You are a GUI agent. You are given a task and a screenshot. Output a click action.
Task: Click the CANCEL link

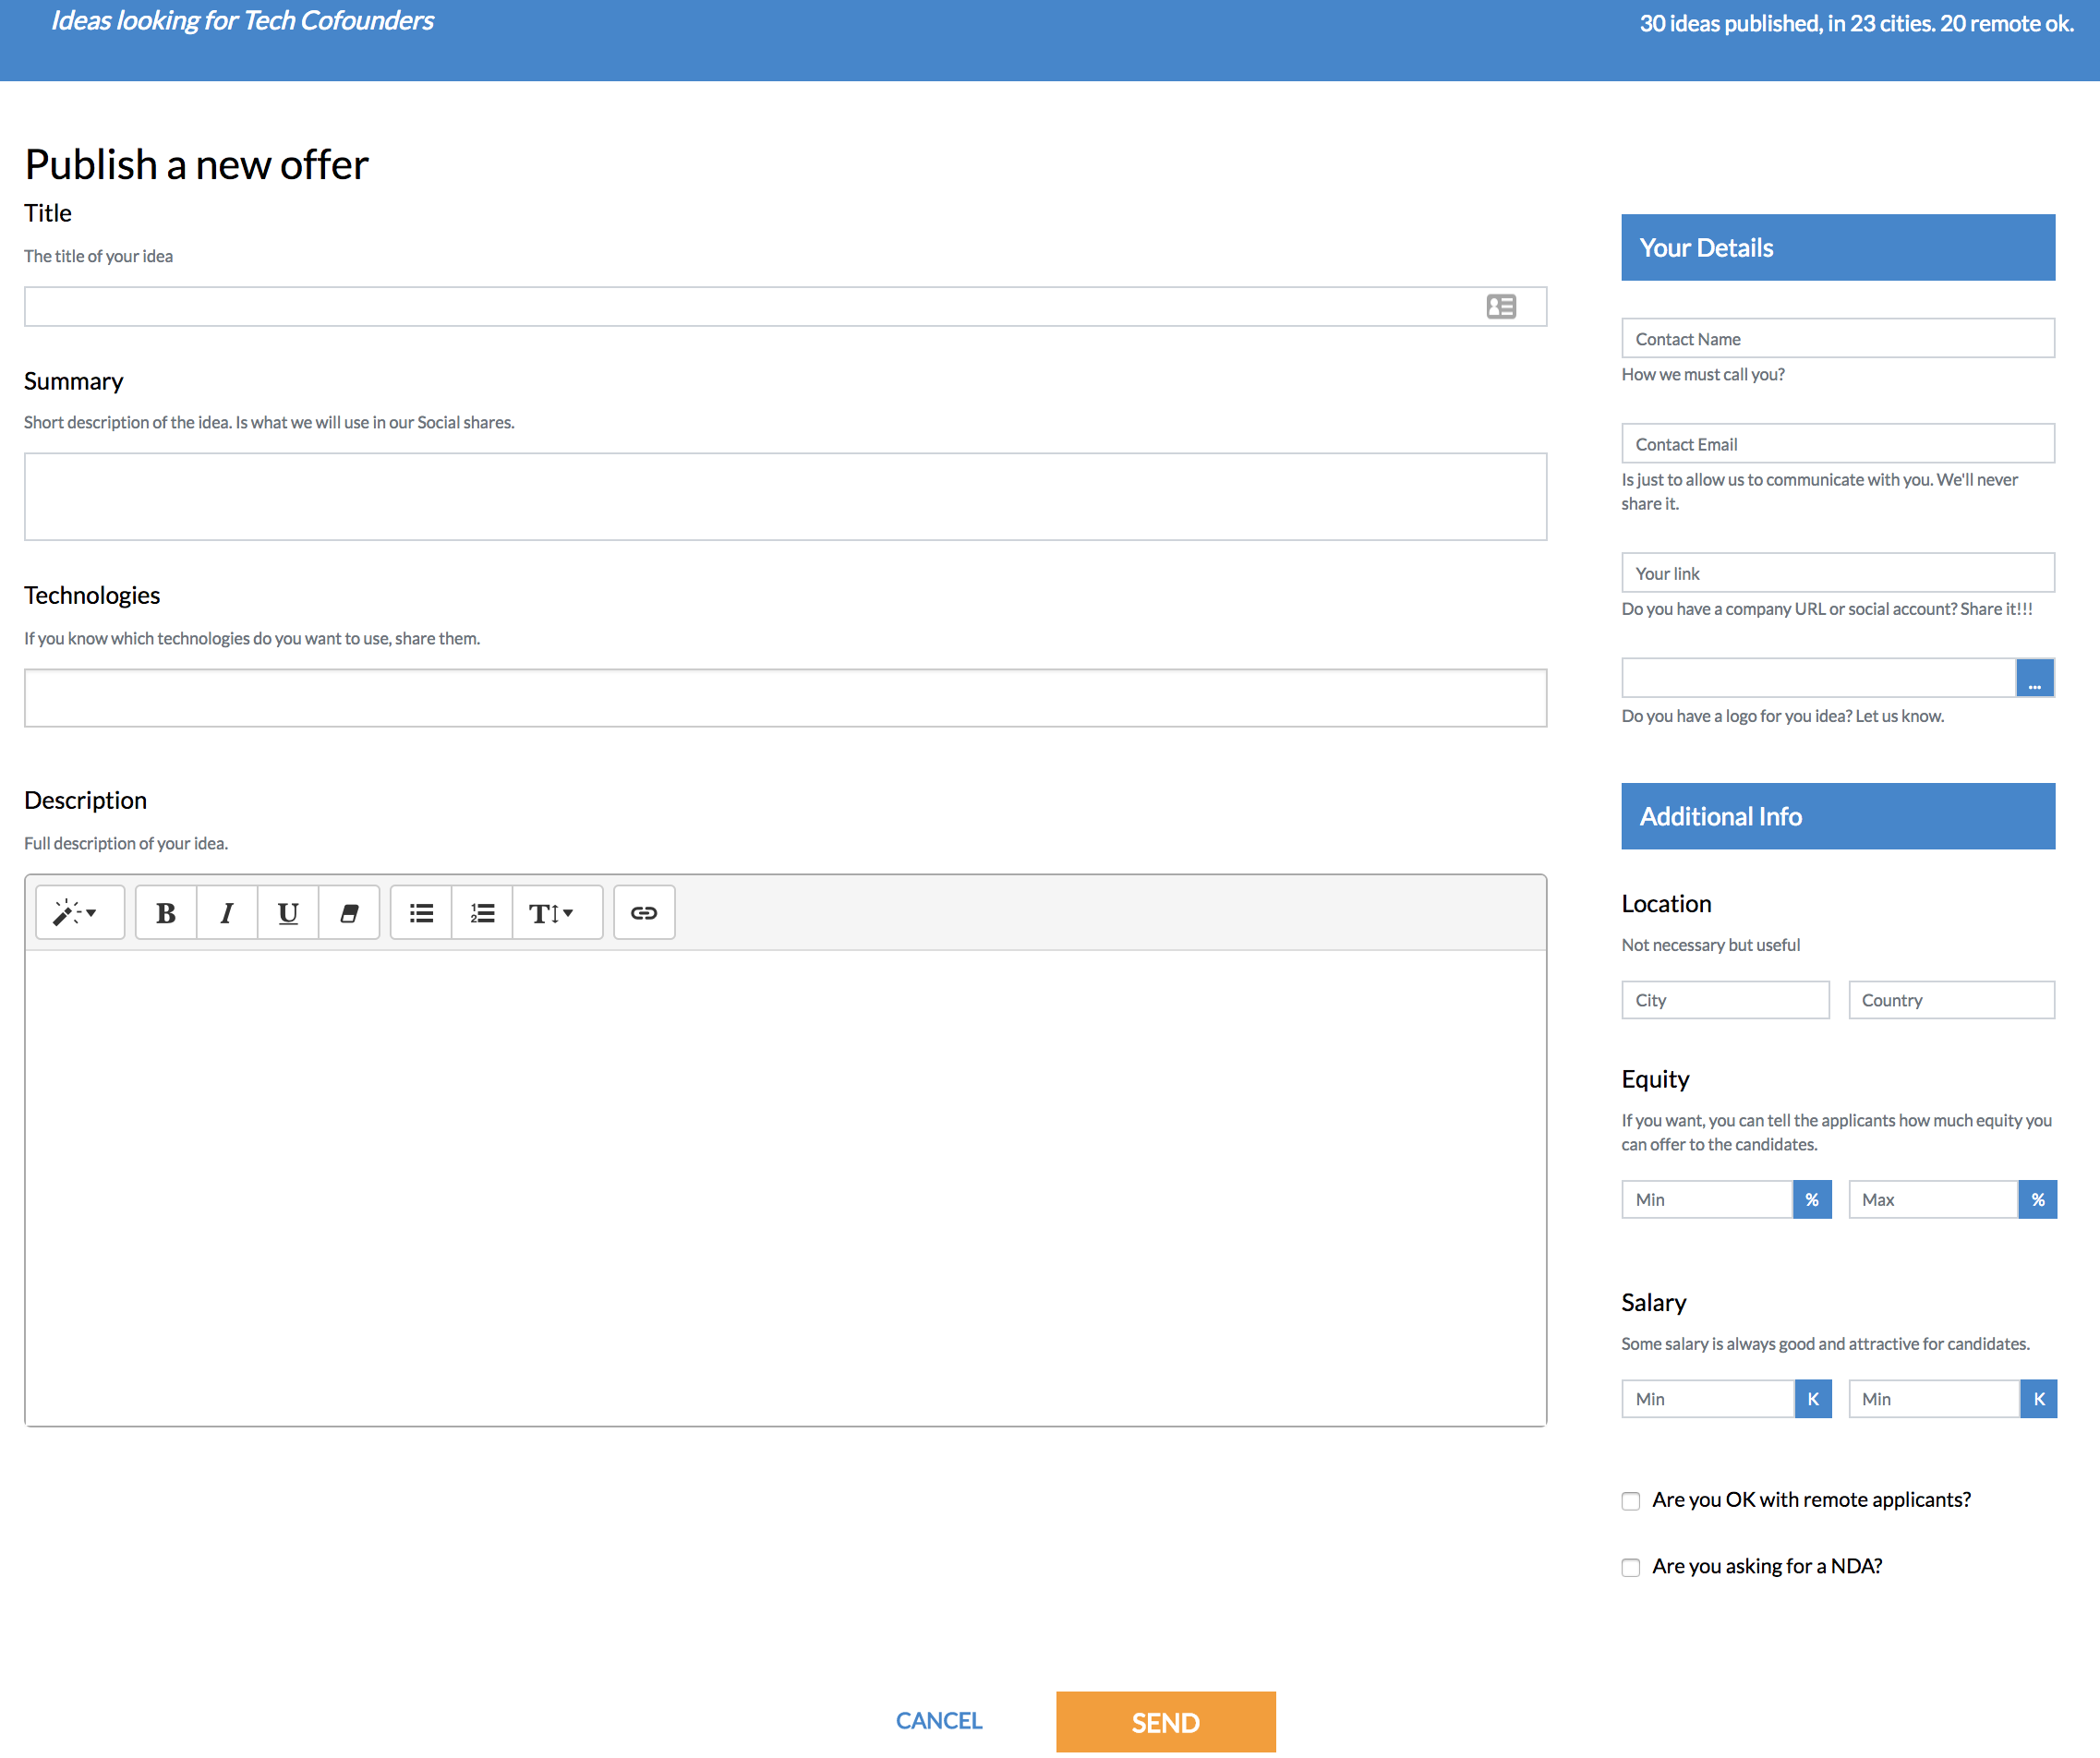pos(938,1721)
